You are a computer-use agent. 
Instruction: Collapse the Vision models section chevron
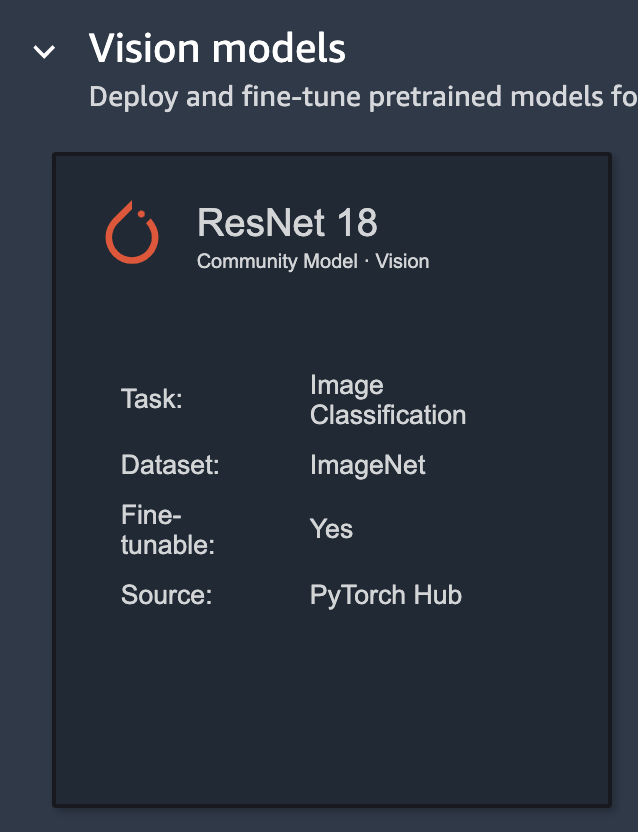pos(44,51)
